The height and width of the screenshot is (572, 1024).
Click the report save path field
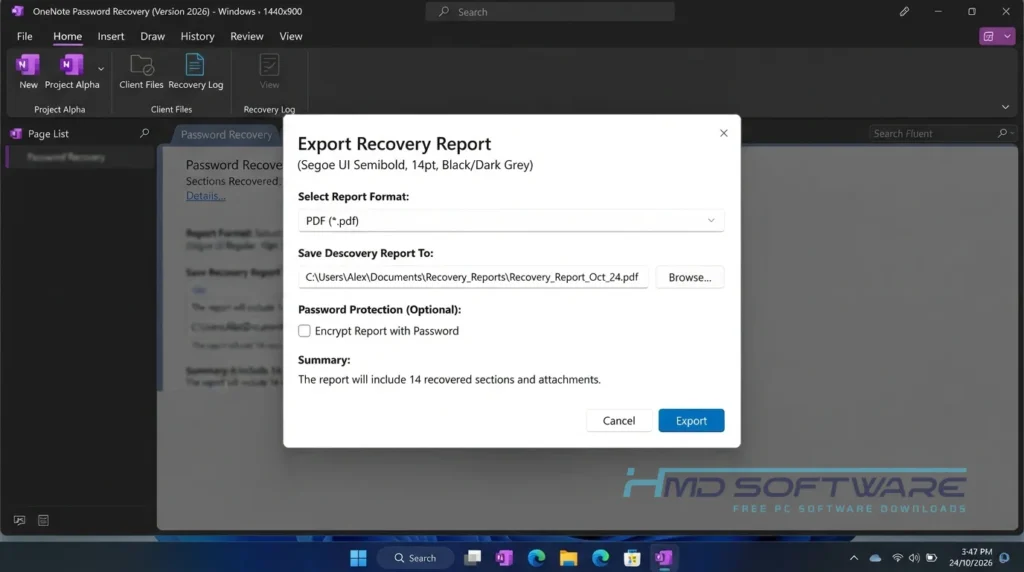tap(473, 277)
